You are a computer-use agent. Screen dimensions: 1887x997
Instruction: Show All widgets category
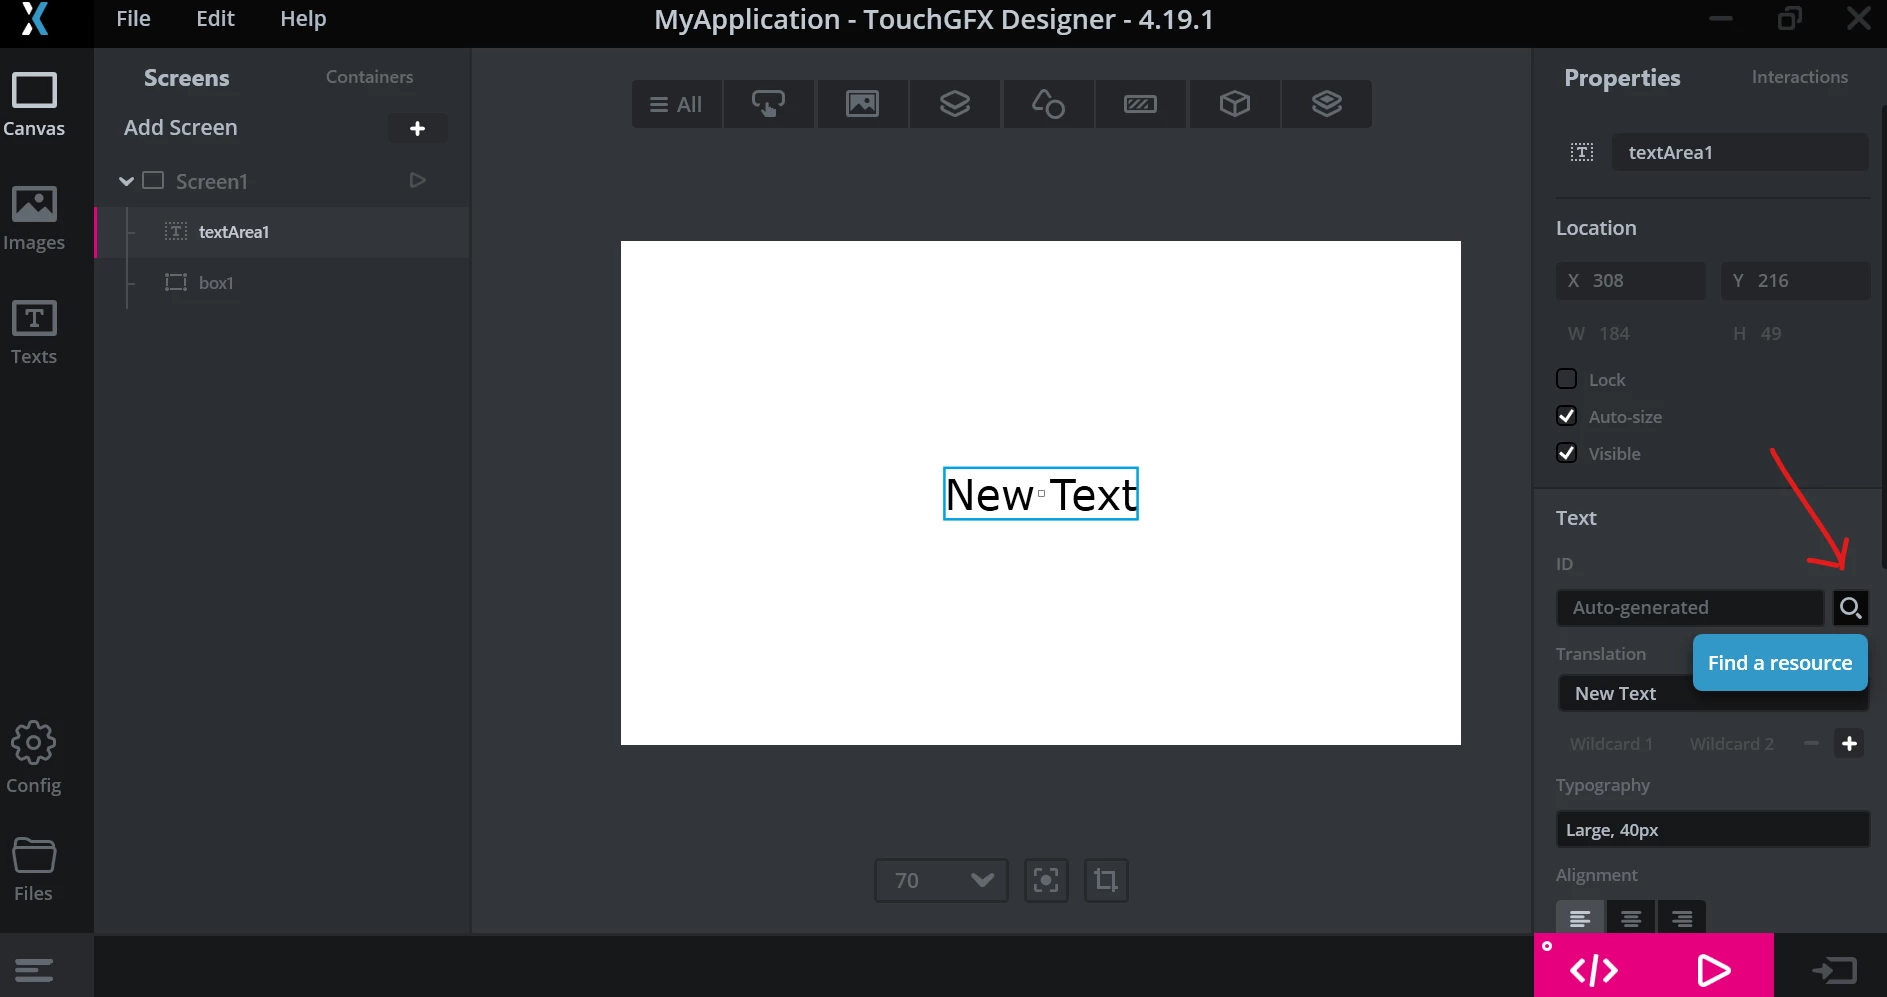click(676, 104)
